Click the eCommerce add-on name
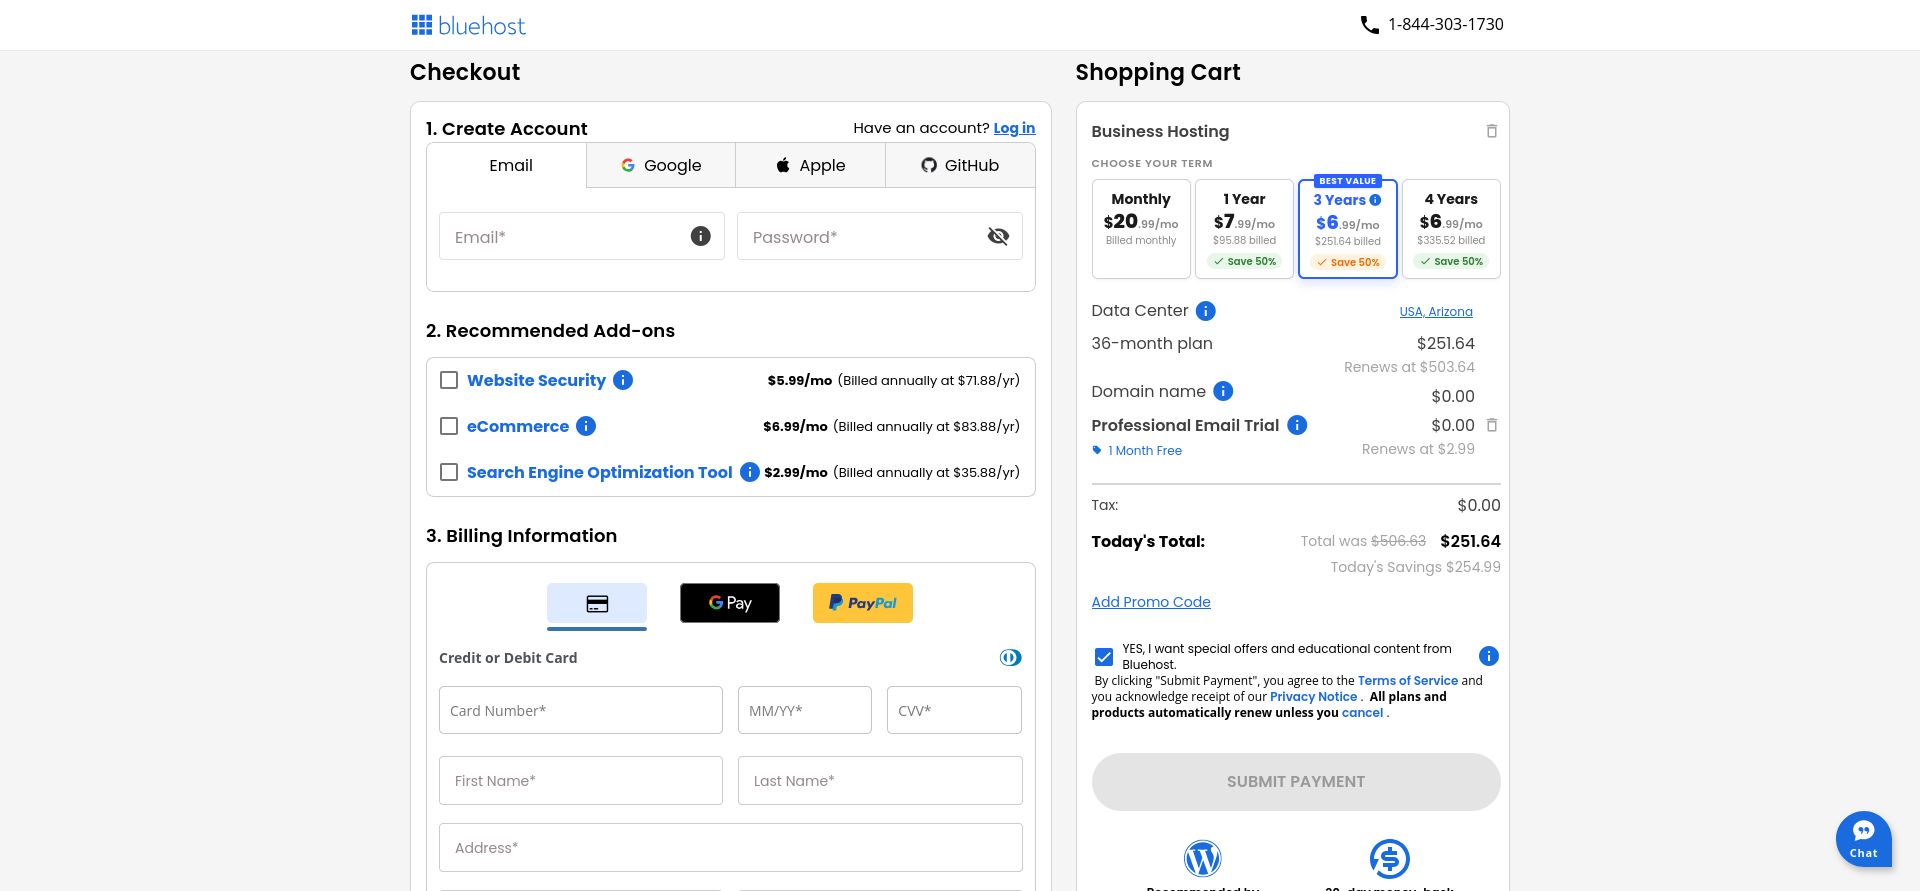This screenshot has height=891, width=1920. [518, 426]
